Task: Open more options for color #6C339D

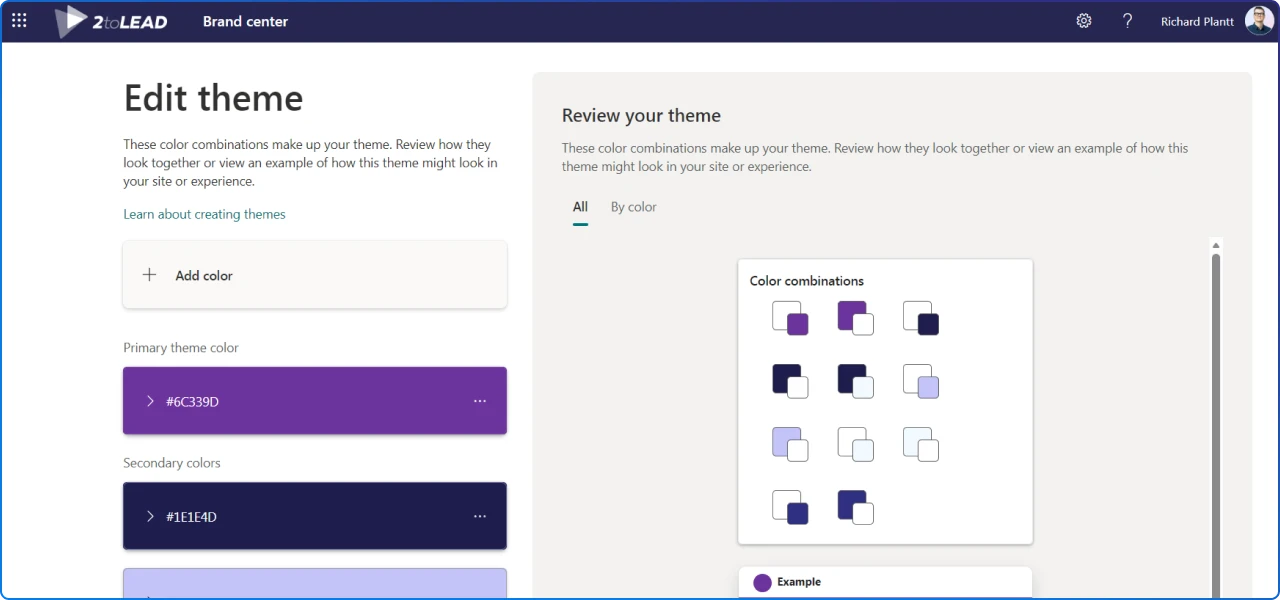Action: pos(480,400)
